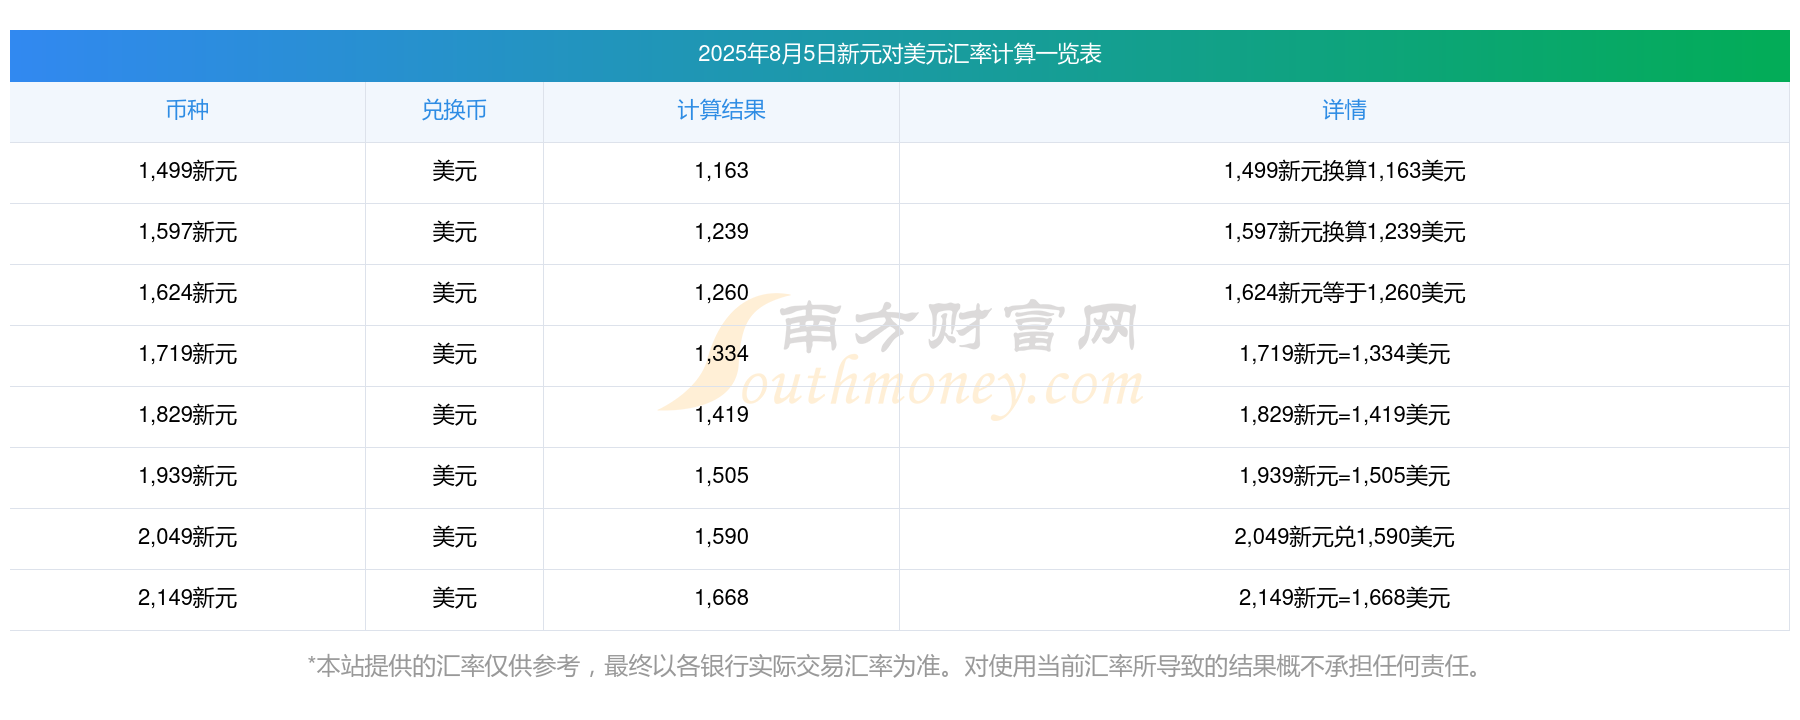Select the '1,939新元' cell
Viewport: 1800px width, 720px height.
point(187,477)
